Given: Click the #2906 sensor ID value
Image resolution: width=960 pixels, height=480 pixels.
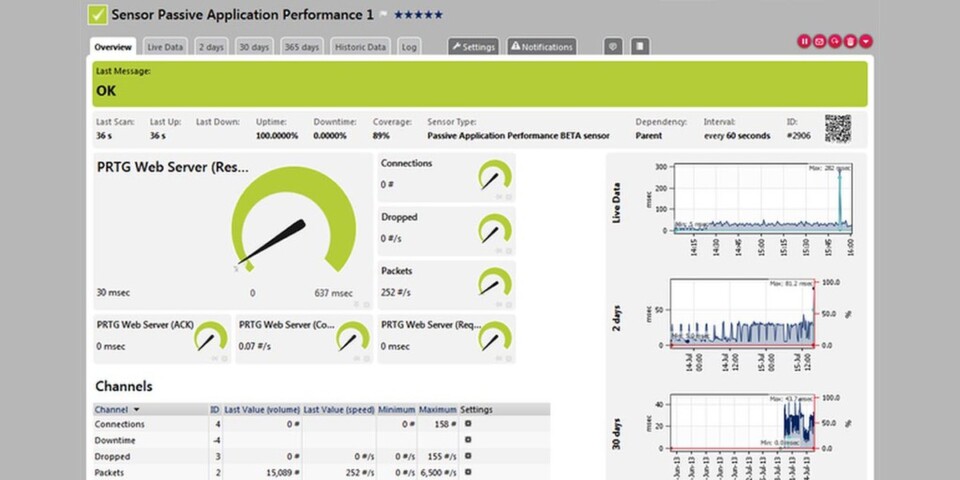Looking at the screenshot, I should 798,136.
